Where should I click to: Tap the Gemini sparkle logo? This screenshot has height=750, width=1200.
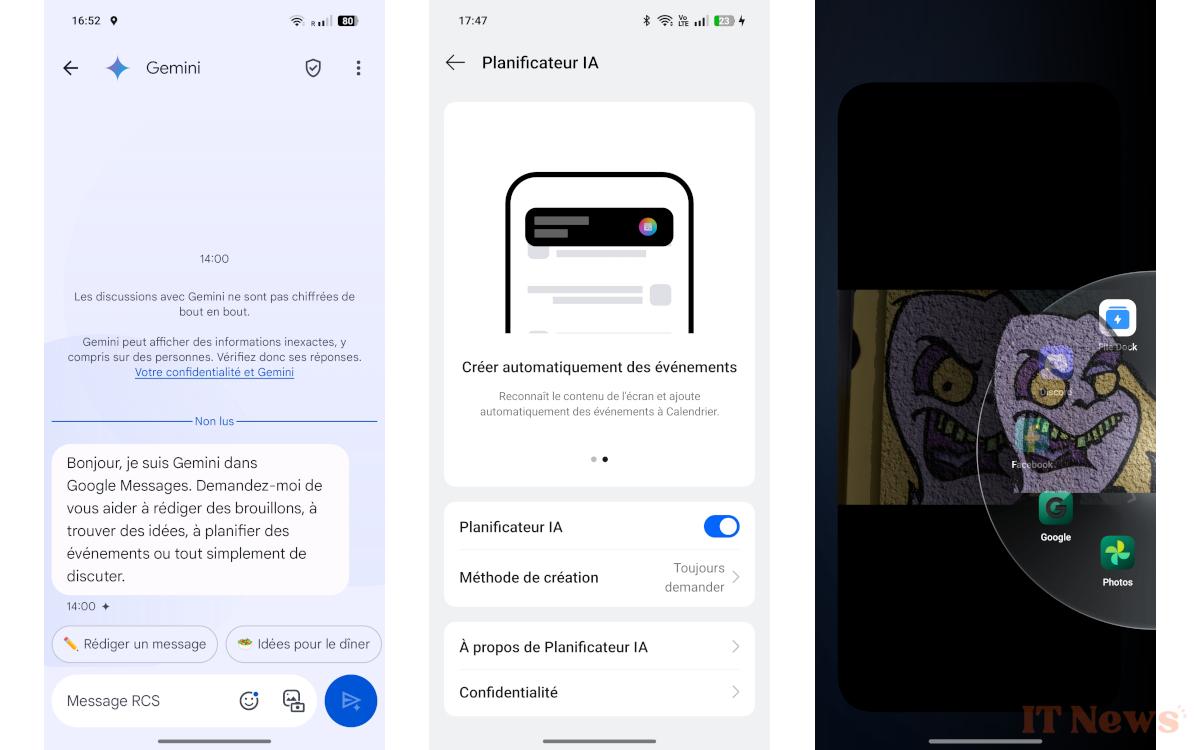pos(118,68)
